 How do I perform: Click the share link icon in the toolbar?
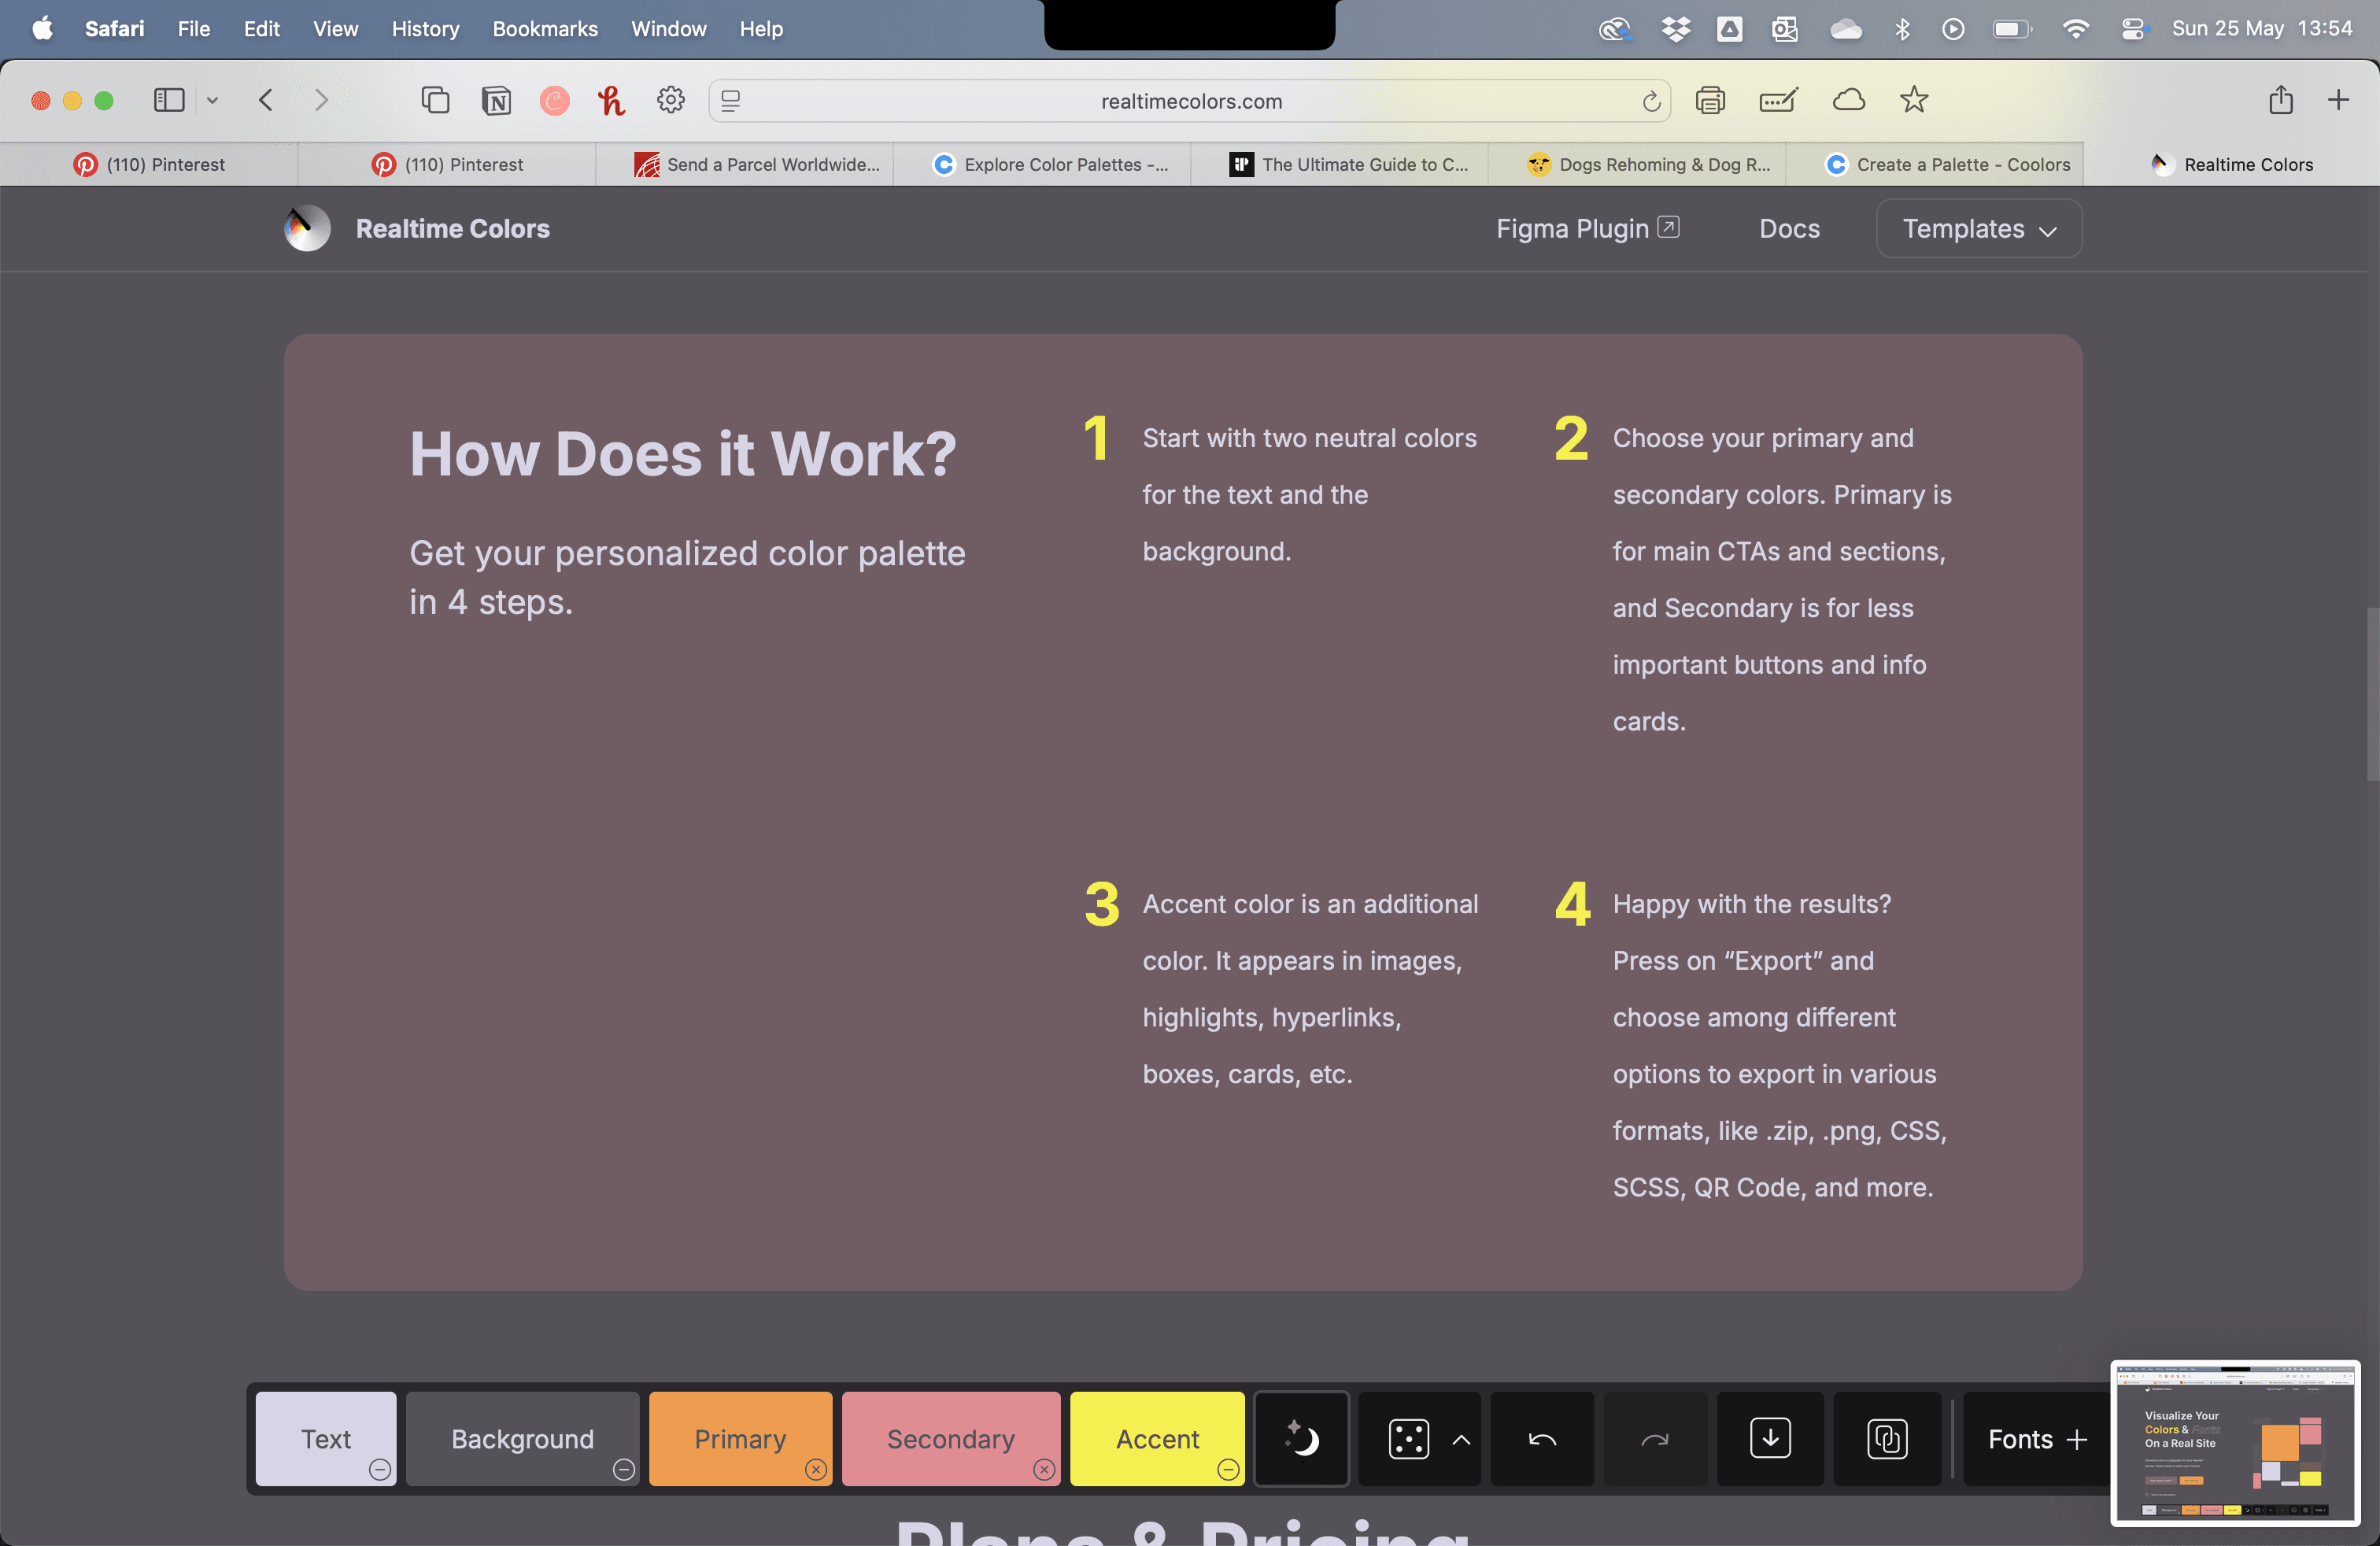[1886, 1439]
